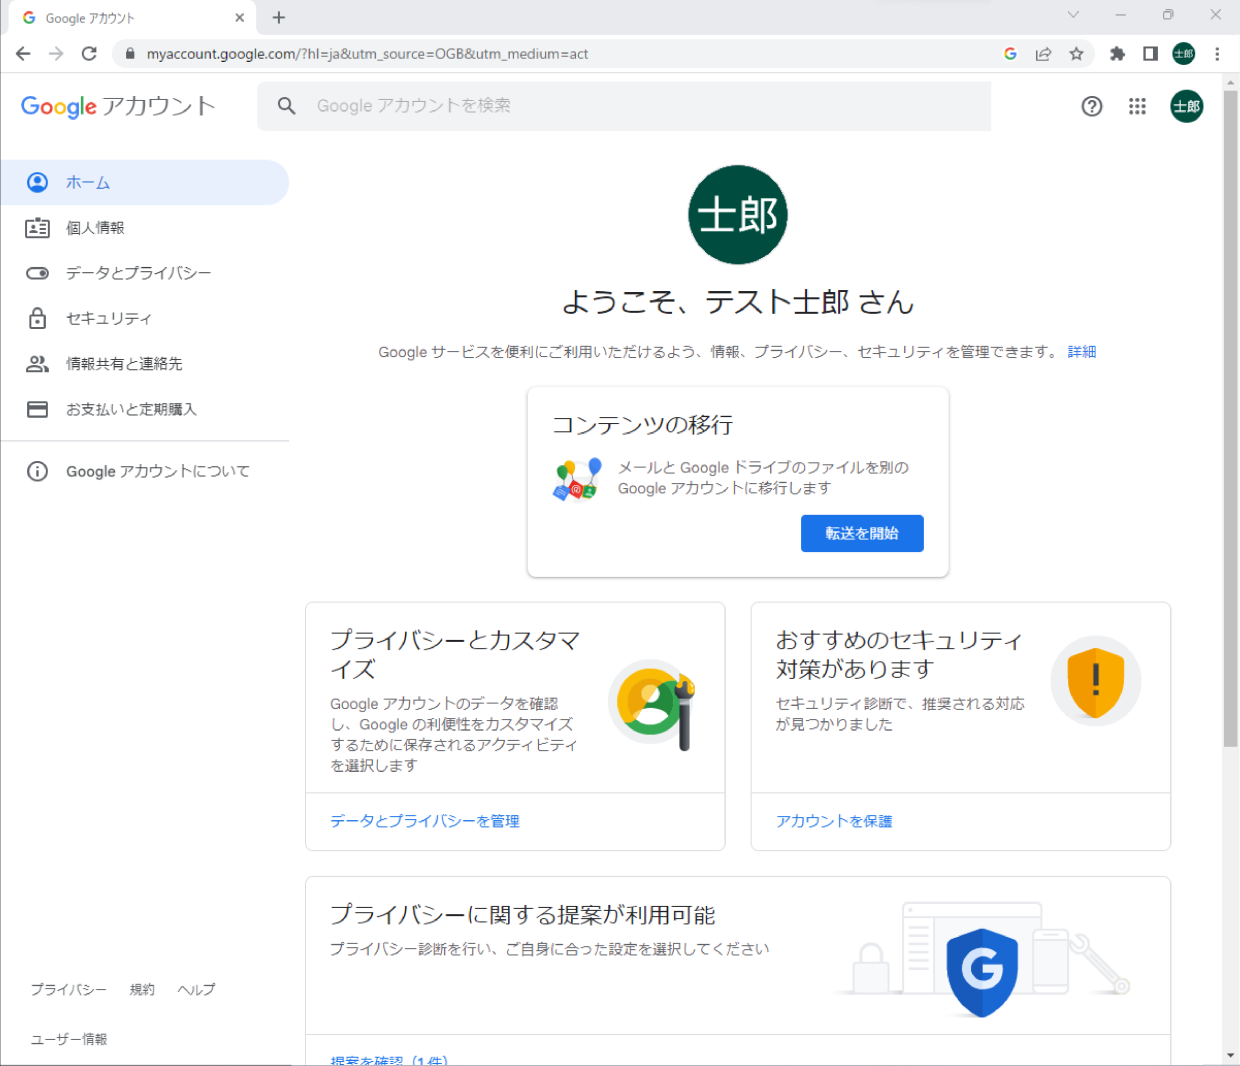1240x1066 pixels.
Task: Select 情報共有と連絡先 in the sidebar
Action: [145, 364]
